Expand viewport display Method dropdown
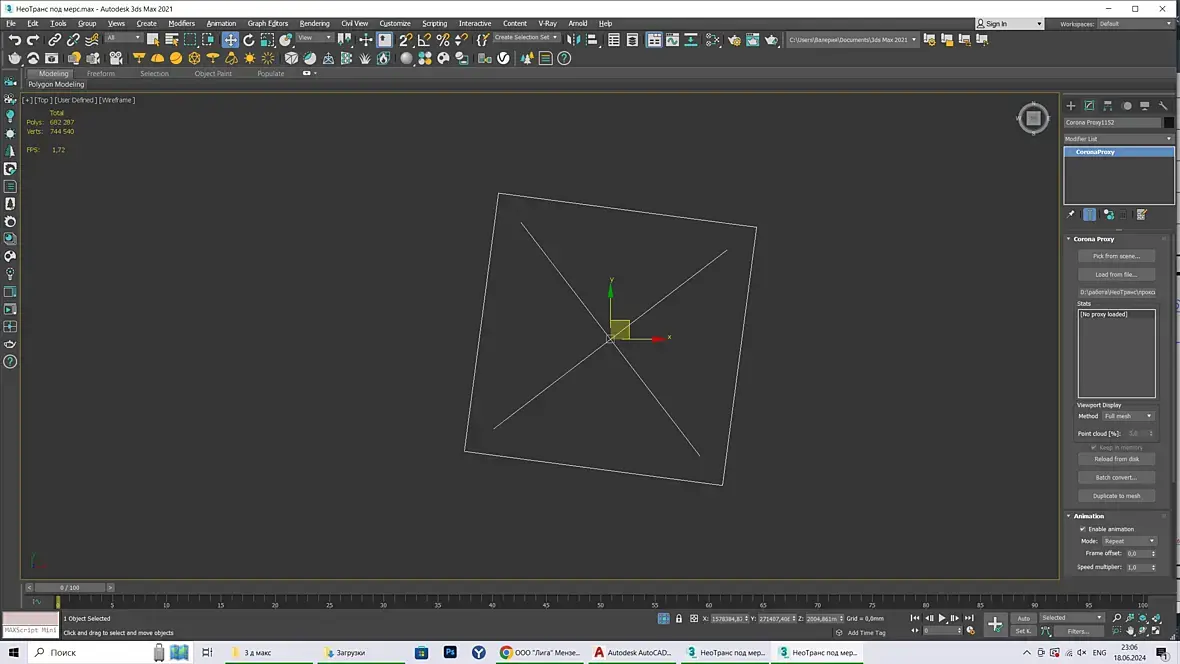 tap(1128, 416)
